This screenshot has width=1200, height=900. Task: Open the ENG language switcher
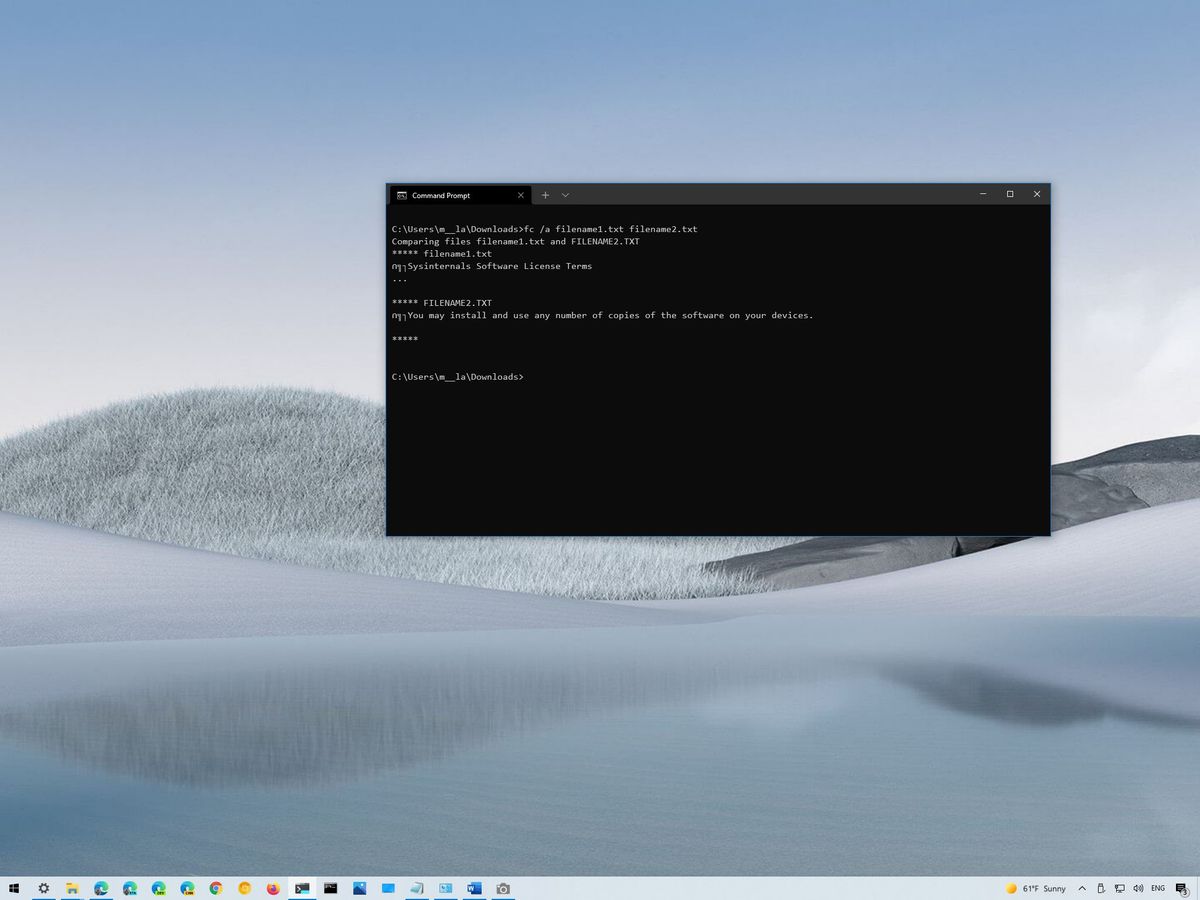click(1158, 888)
